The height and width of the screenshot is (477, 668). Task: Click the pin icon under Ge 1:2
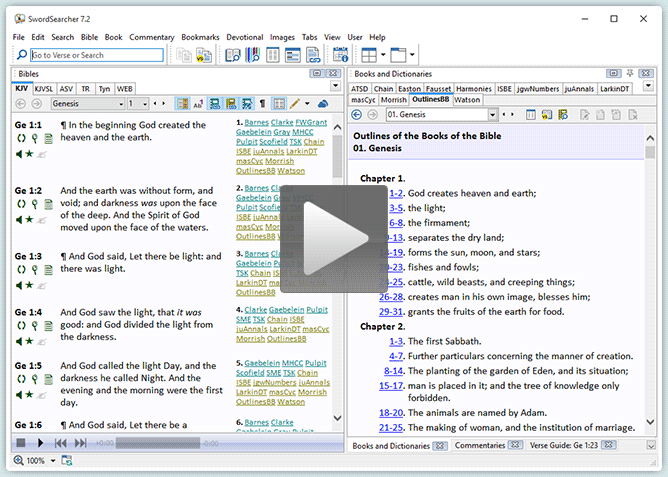coord(35,204)
